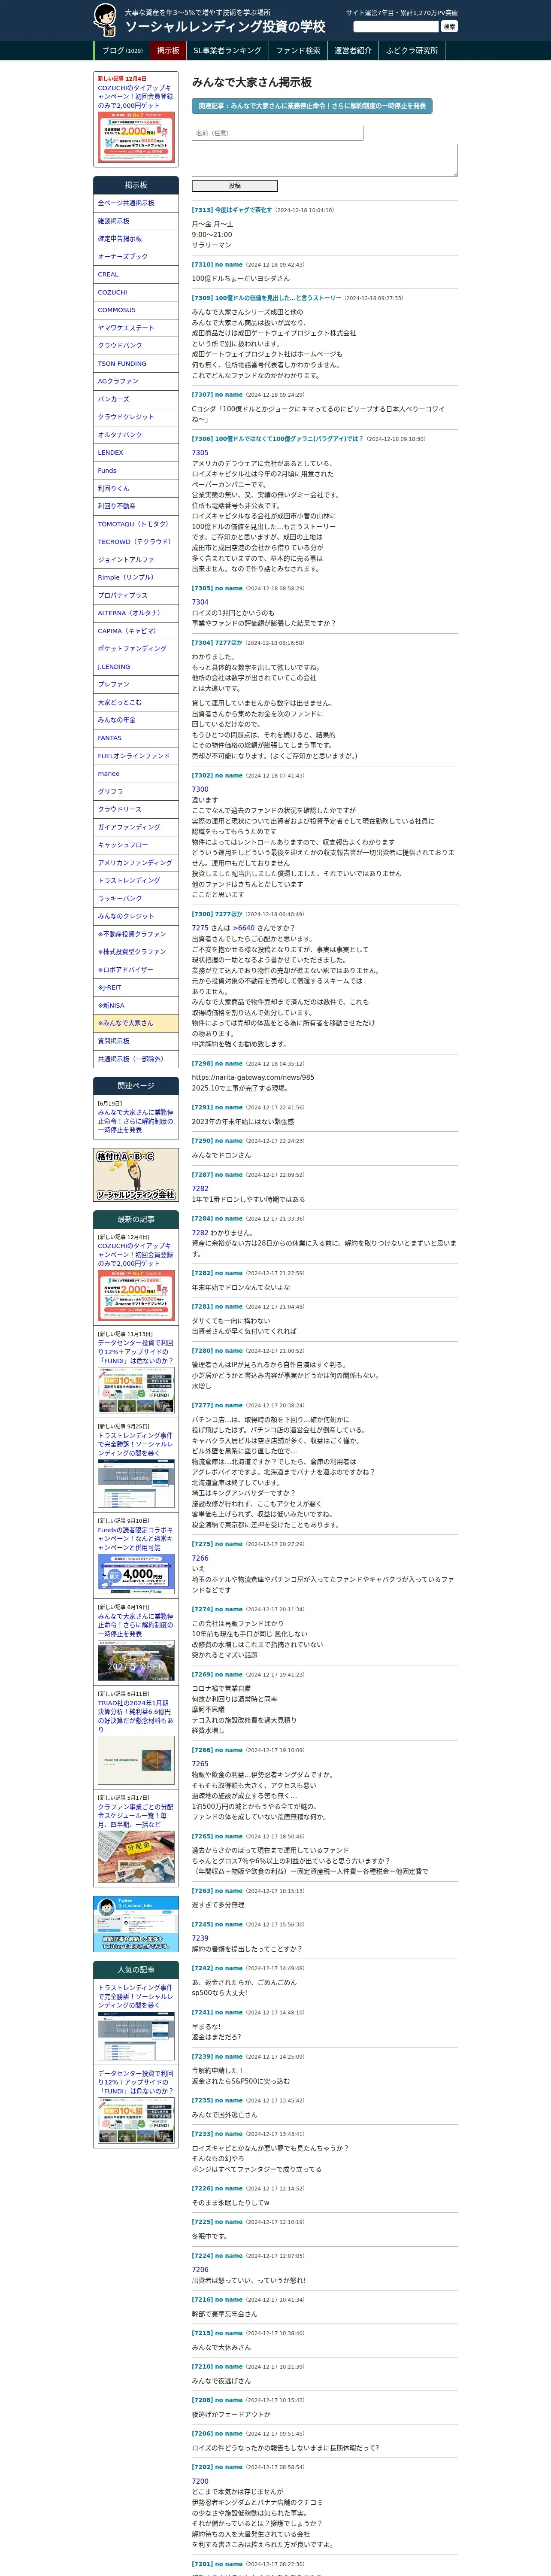Open 共通掲示板（一部除外） sidebar link

[x=136, y=1059]
